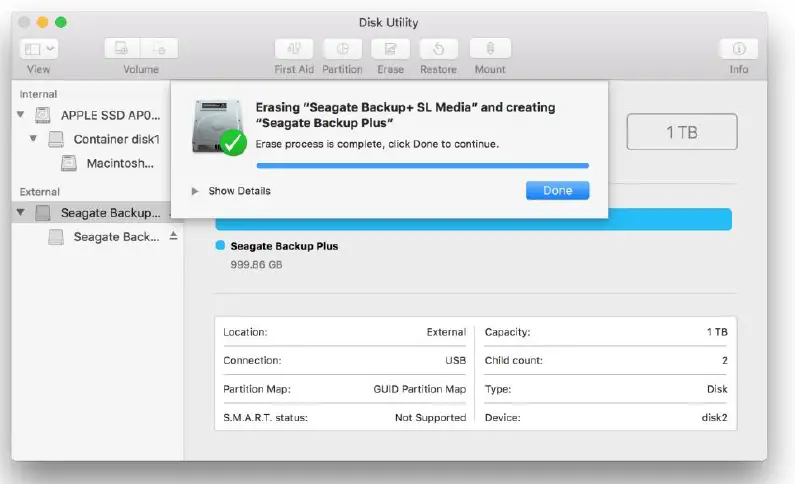
Task: Click the external Seagate Backup drive icon
Action: click(43, 213)
